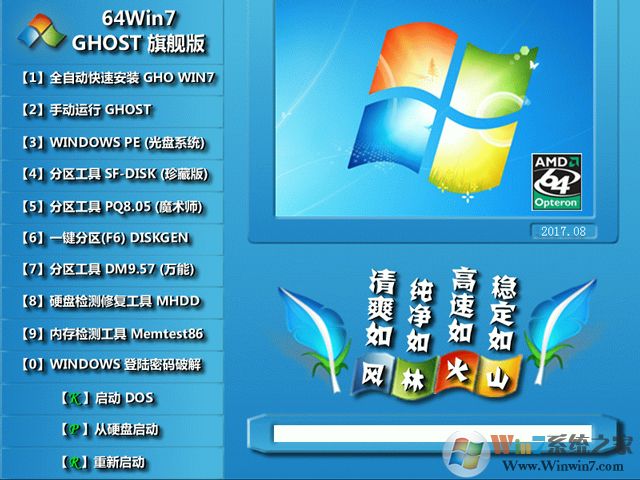
Task: Select the blue 风 tile
Action: [x=372, y=377]
